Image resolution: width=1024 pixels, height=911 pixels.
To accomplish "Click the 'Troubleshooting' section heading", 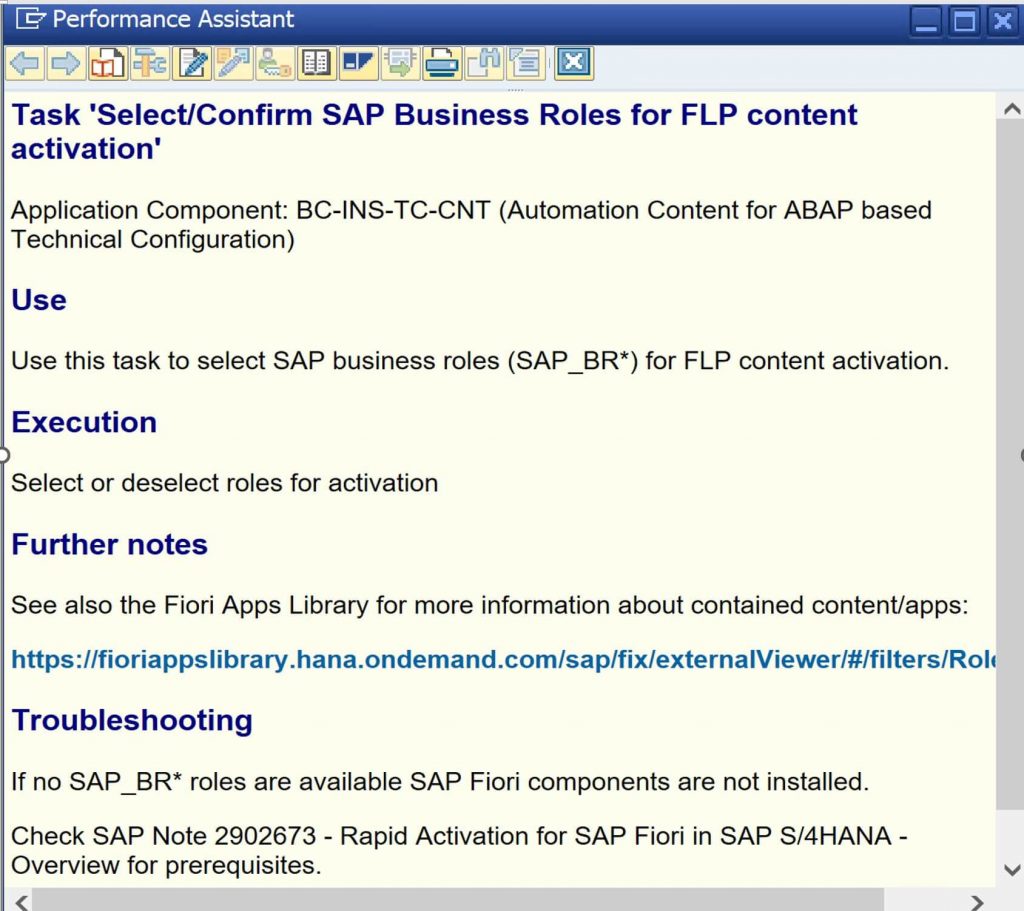I will [x=132, y=720].
